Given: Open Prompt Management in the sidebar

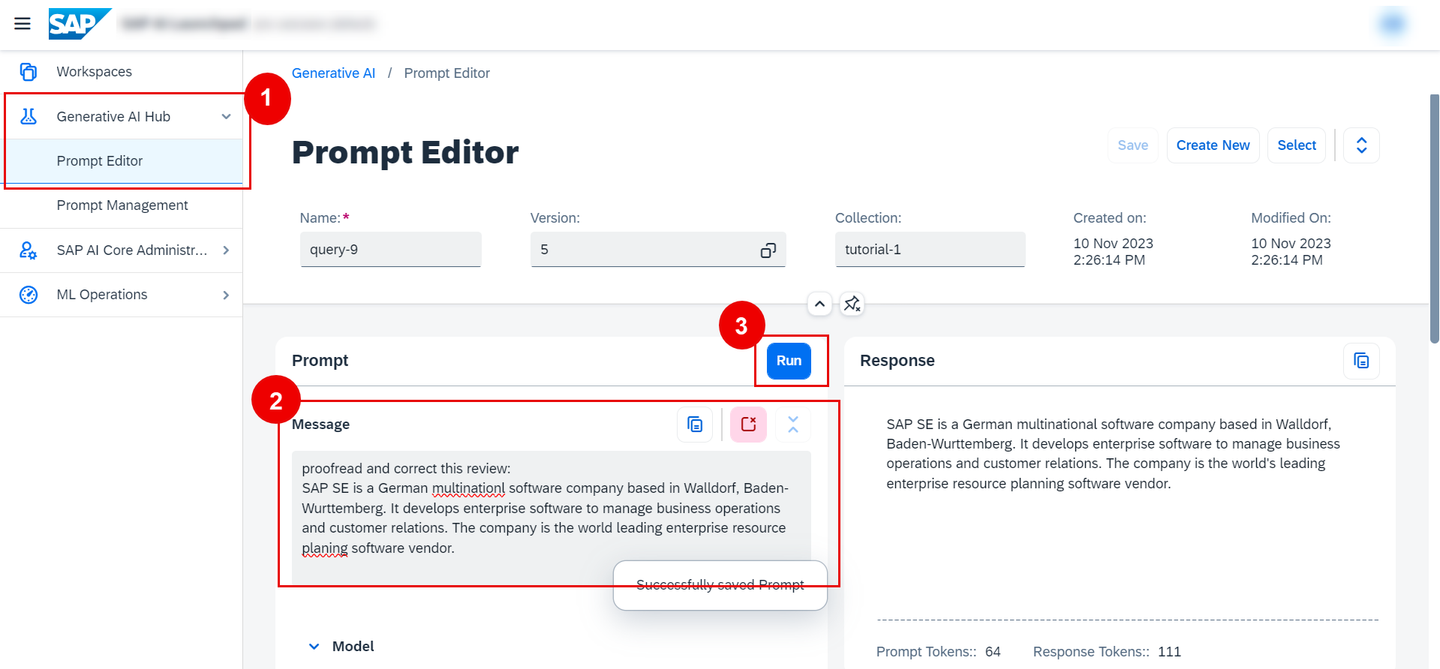Looking at the screenshot, I should [121, 205].
